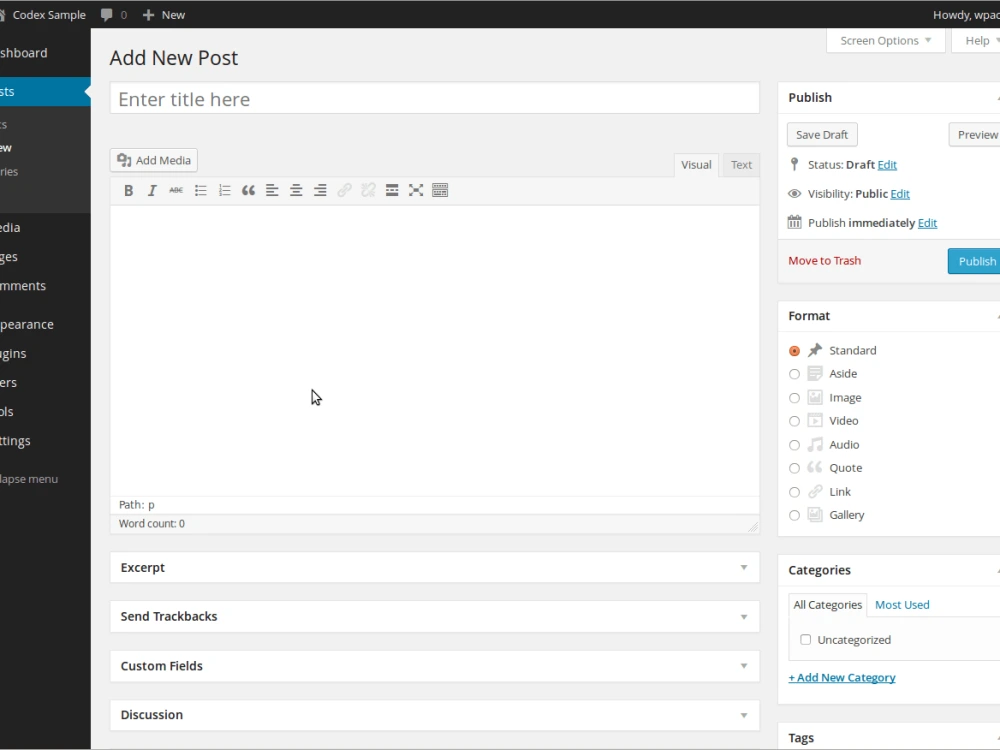The height and width of the screenshot is (750, 1000).
Task: Expand the Custom Fields panel arrow
Action: tap(744, 666)
